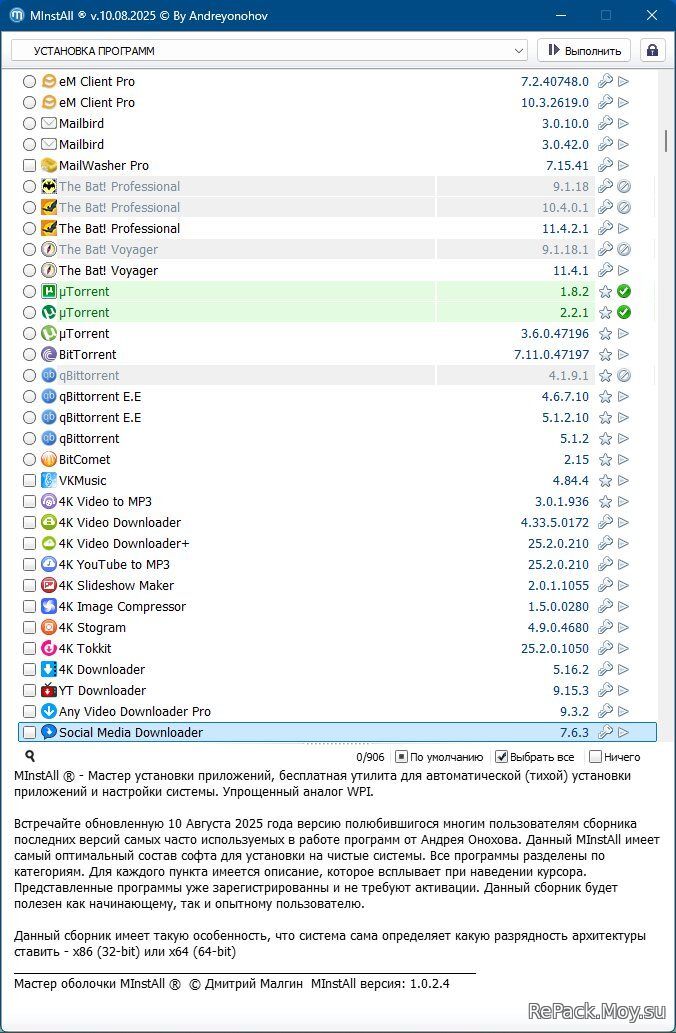Click key icon for The Bat! Professional 11.4.2.1

click(x=605, y=229)
